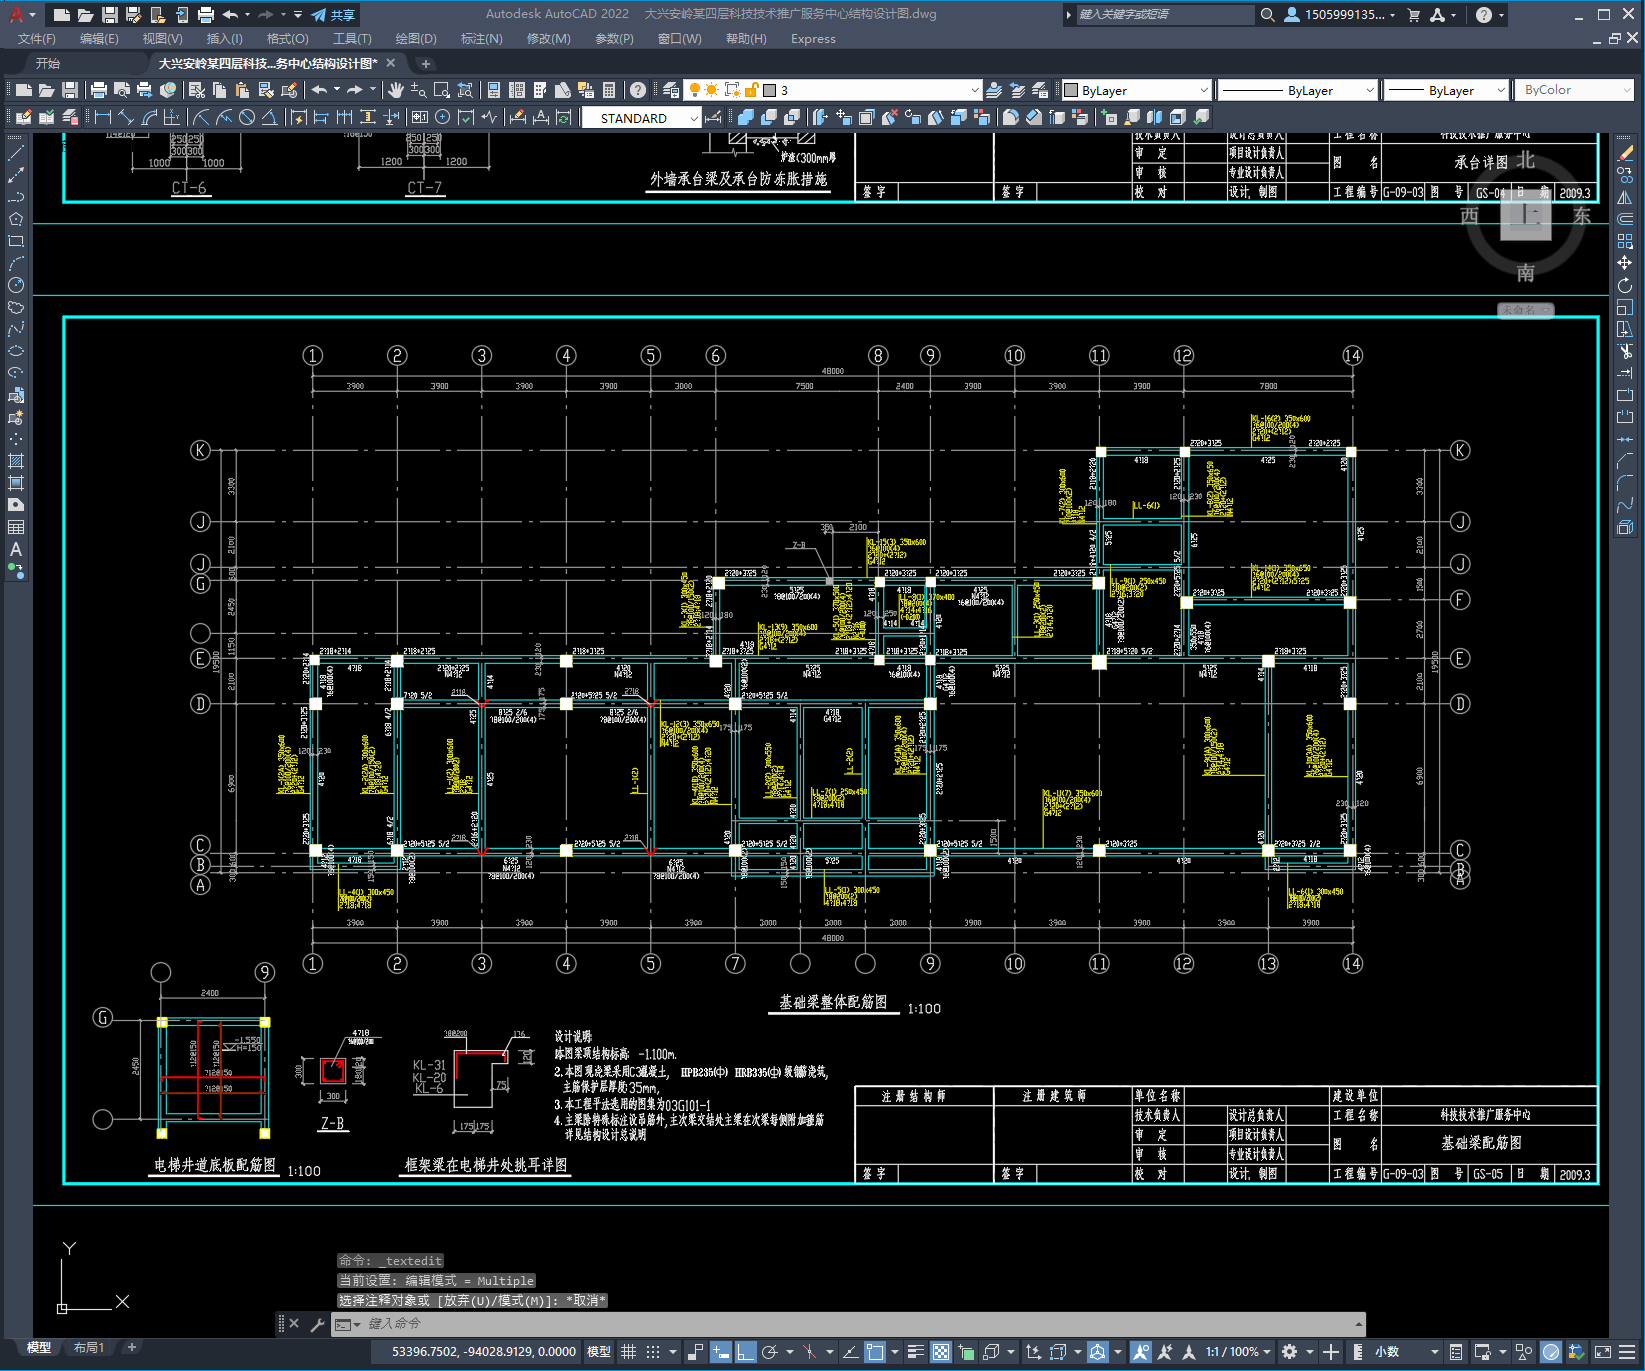
Task: Toggle Clean Screen in status bar
Action: 1602,1352
